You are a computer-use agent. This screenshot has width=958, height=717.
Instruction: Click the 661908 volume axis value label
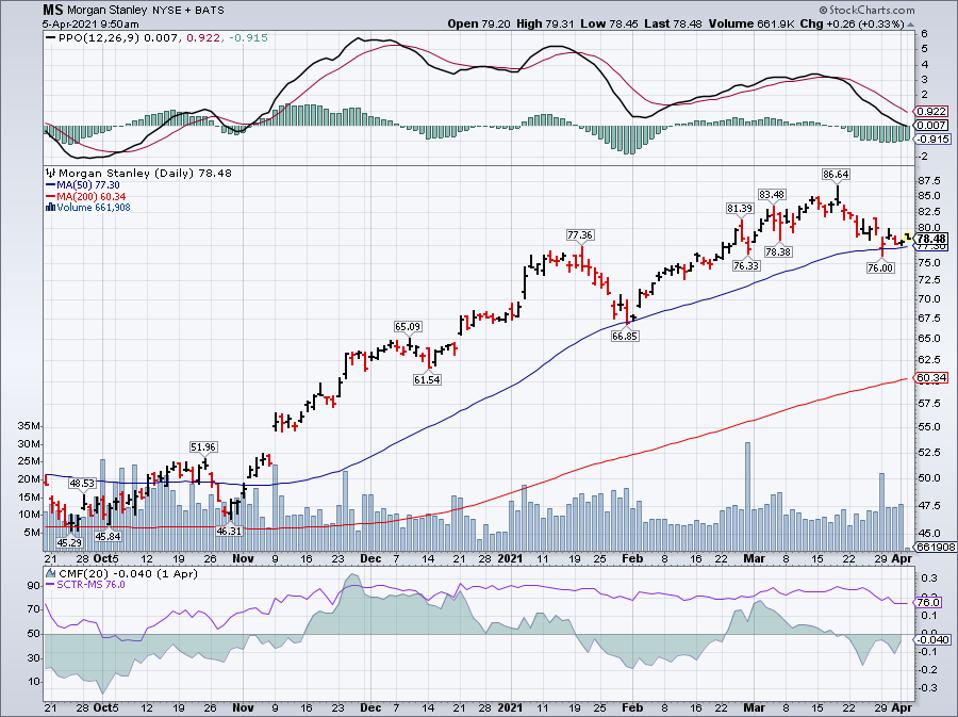click(935, 547)
